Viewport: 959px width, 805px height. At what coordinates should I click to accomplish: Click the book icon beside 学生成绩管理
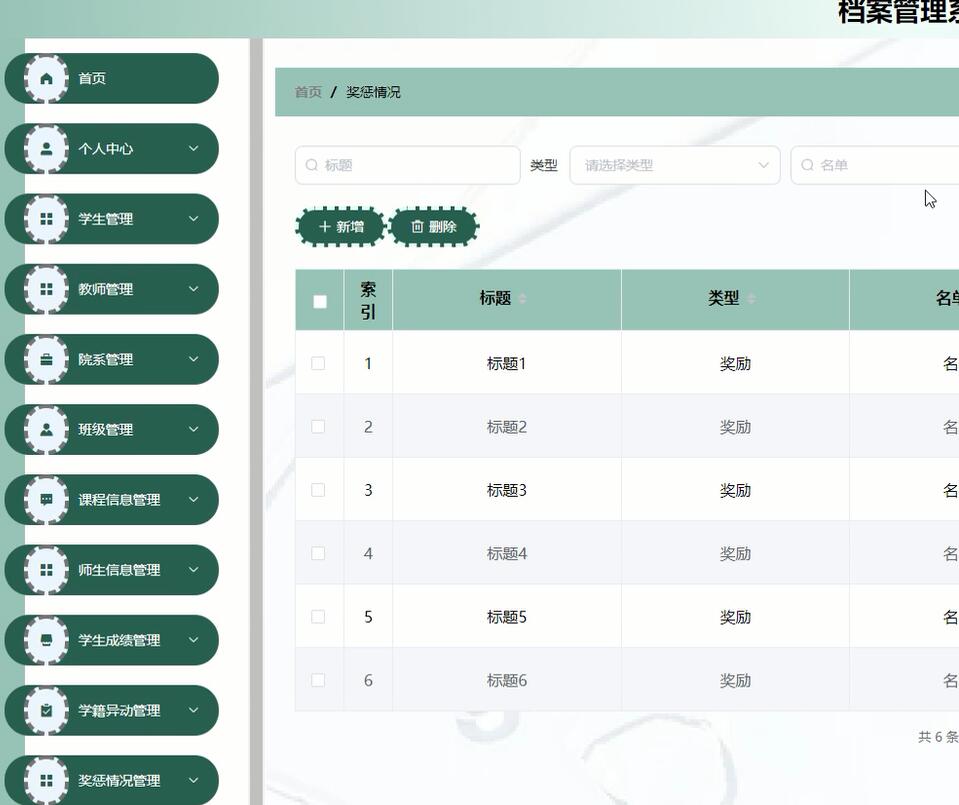click(x=45, y=640)
